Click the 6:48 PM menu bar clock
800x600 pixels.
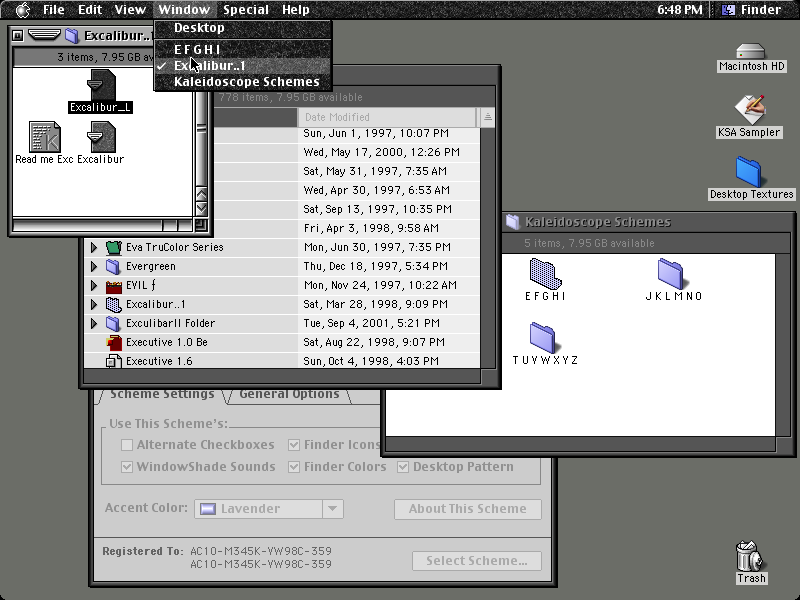pyautogui.click(x=680, y=10)
